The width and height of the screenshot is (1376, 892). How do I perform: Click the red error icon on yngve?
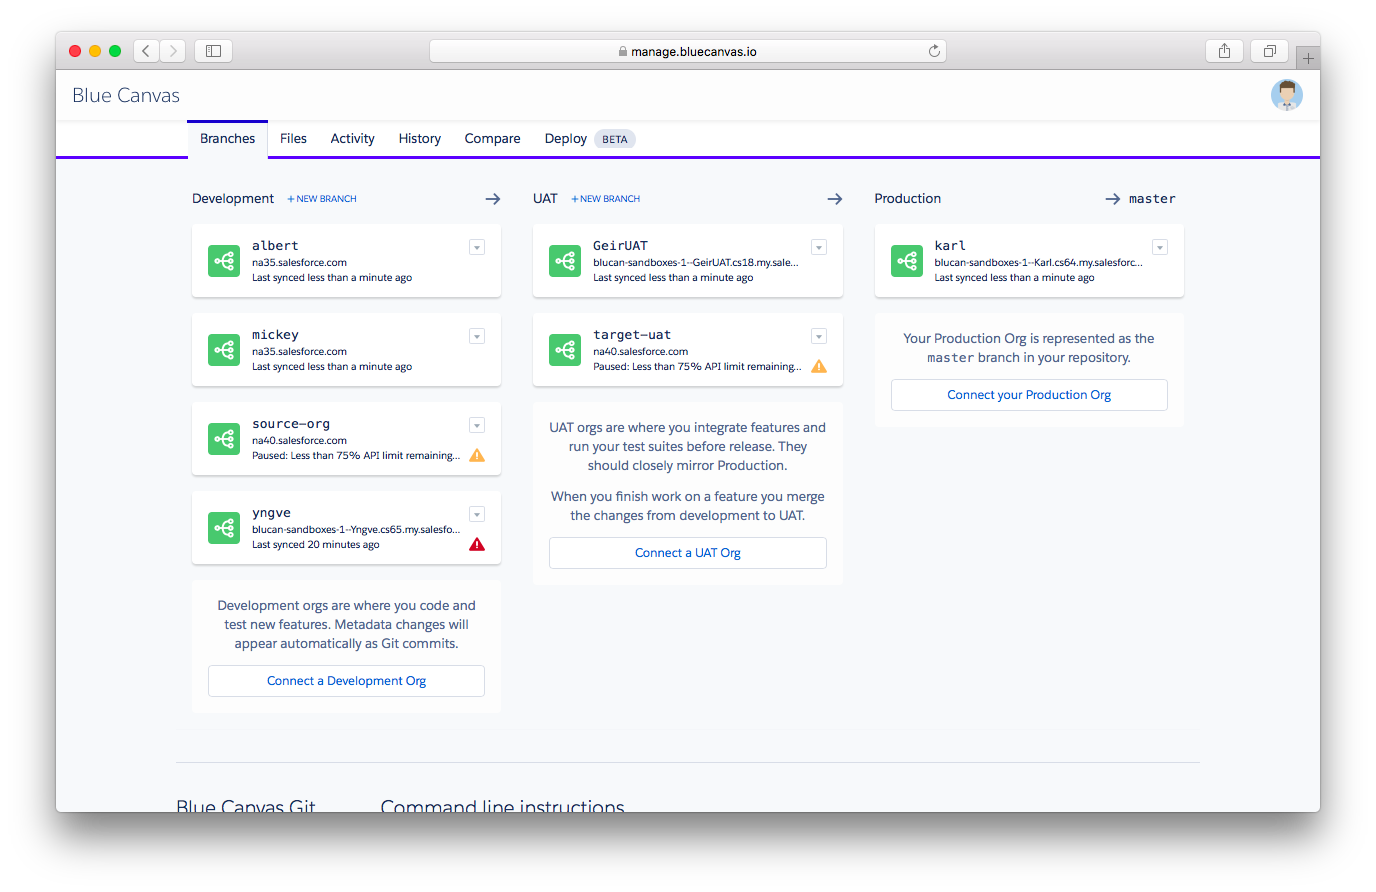pos(477,544)
